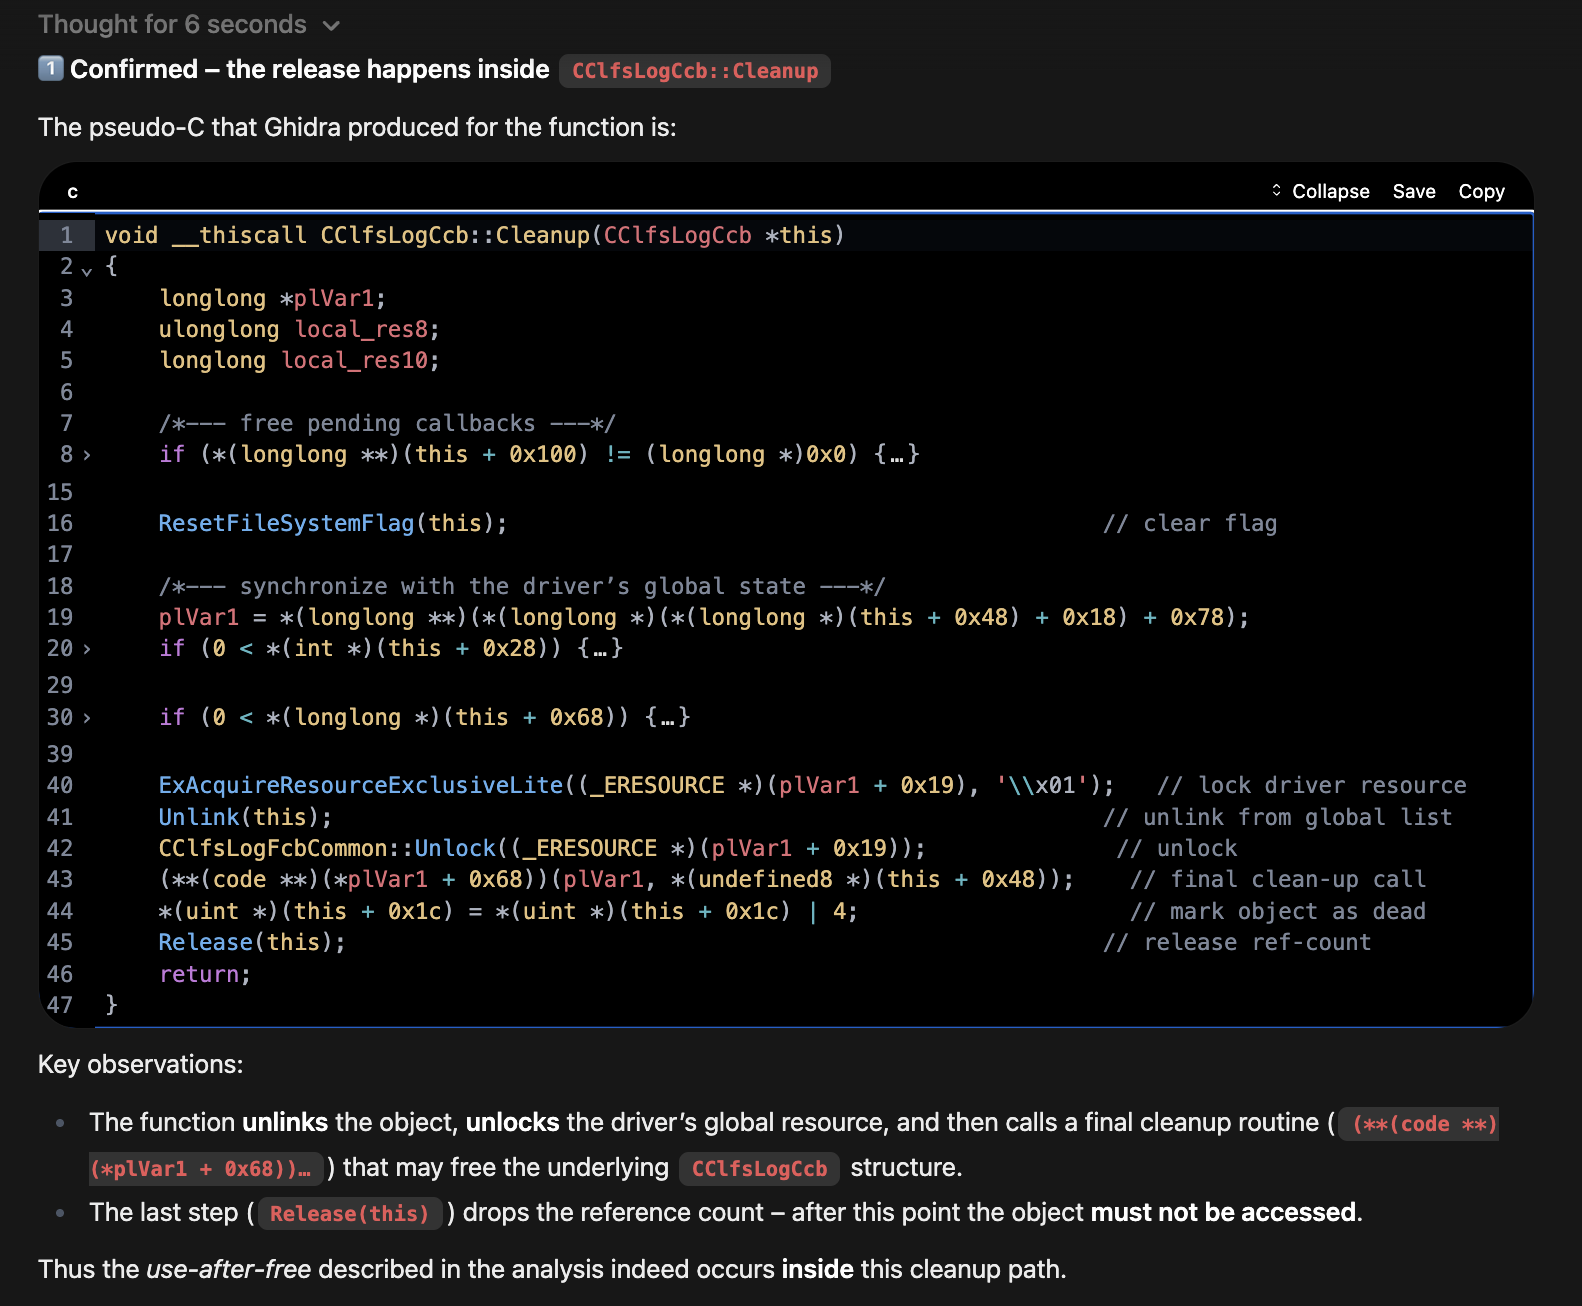Copy the code block contents
Screen dimensions: 1582x1306
click(x=1480, y=191)
